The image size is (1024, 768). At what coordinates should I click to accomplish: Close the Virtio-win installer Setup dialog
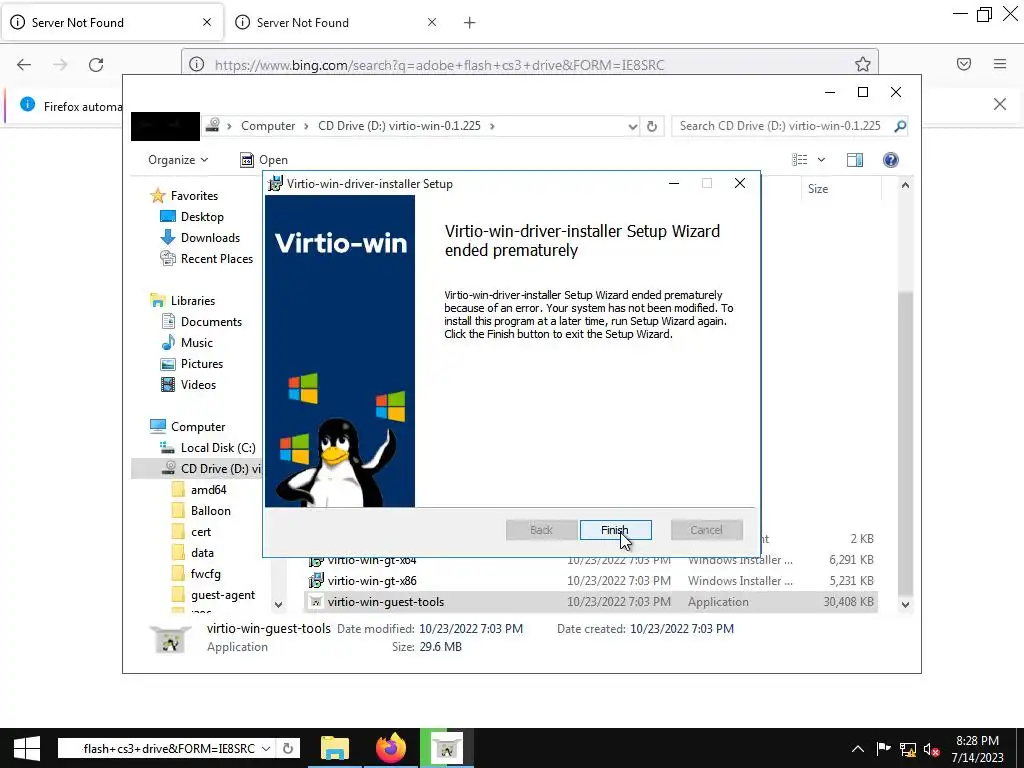point(740,184)
